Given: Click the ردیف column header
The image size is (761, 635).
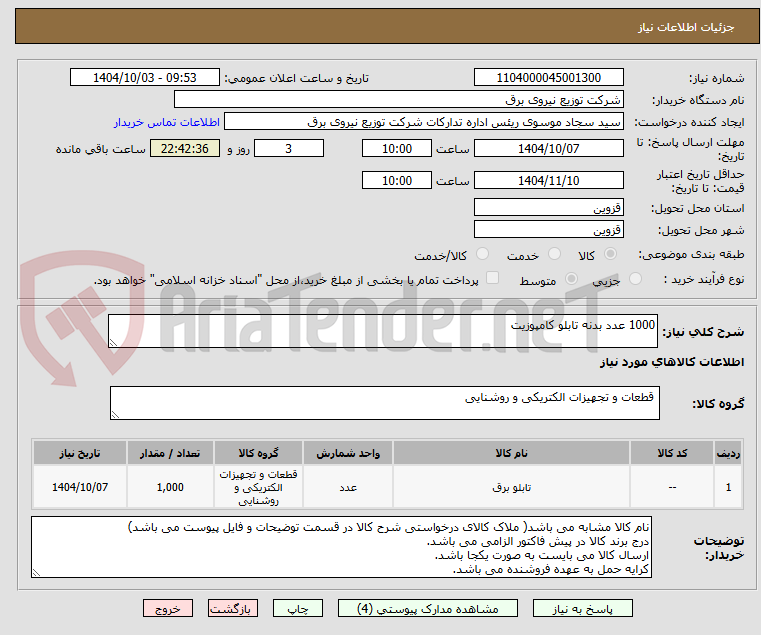Looking at the screenshot, I should [x=728, y=453].
